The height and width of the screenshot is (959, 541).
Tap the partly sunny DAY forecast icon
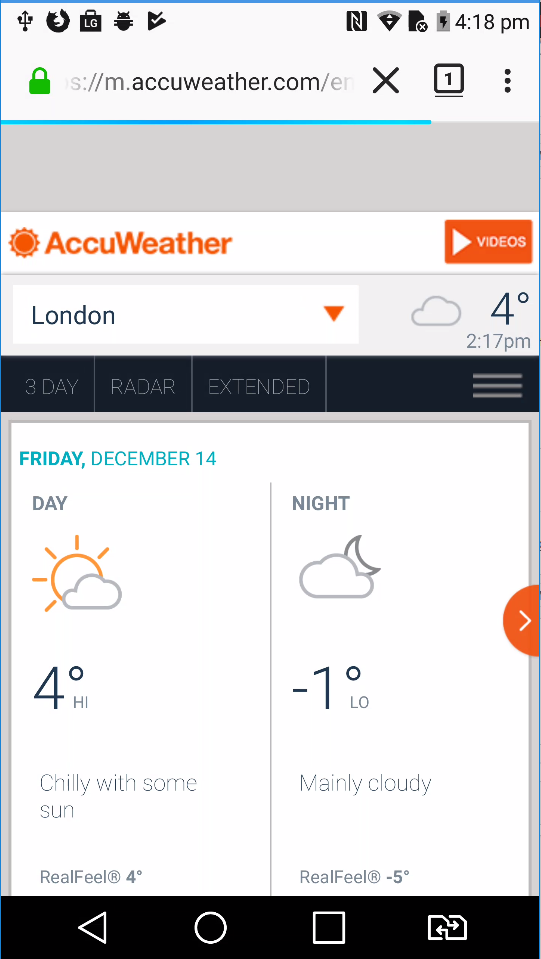click(x=77, y=573)
